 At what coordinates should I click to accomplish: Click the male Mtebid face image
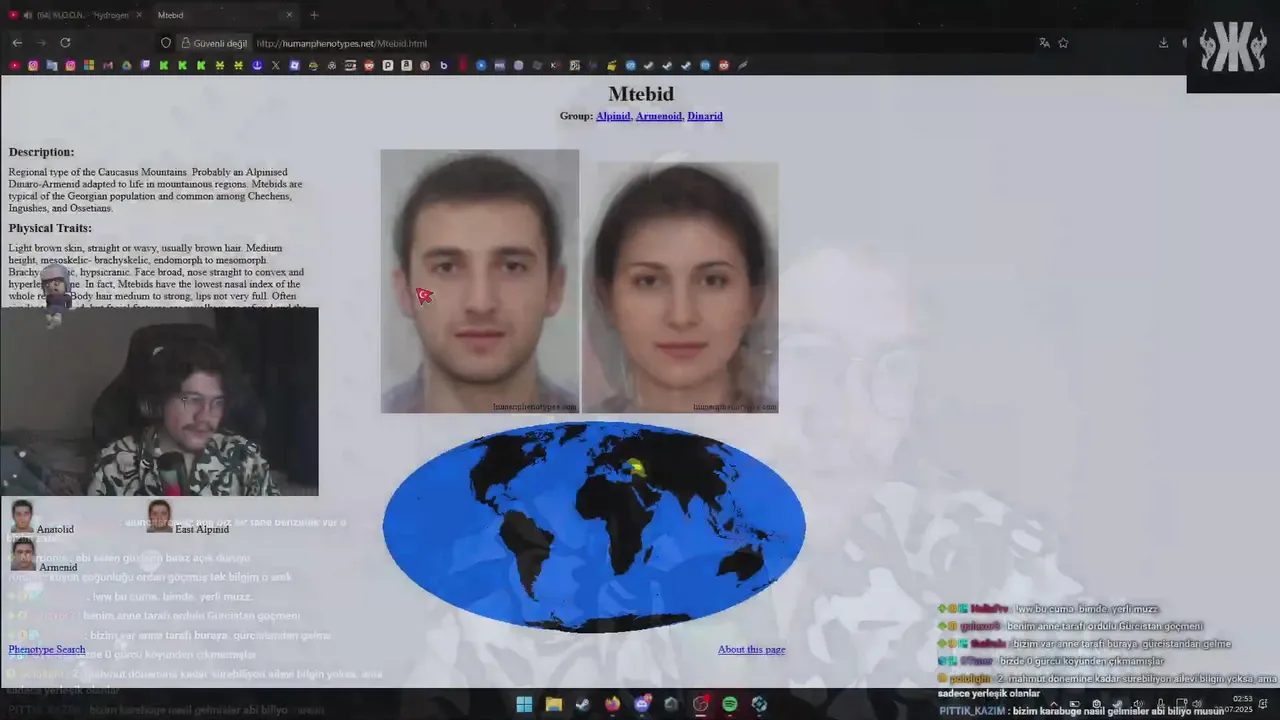480,281
